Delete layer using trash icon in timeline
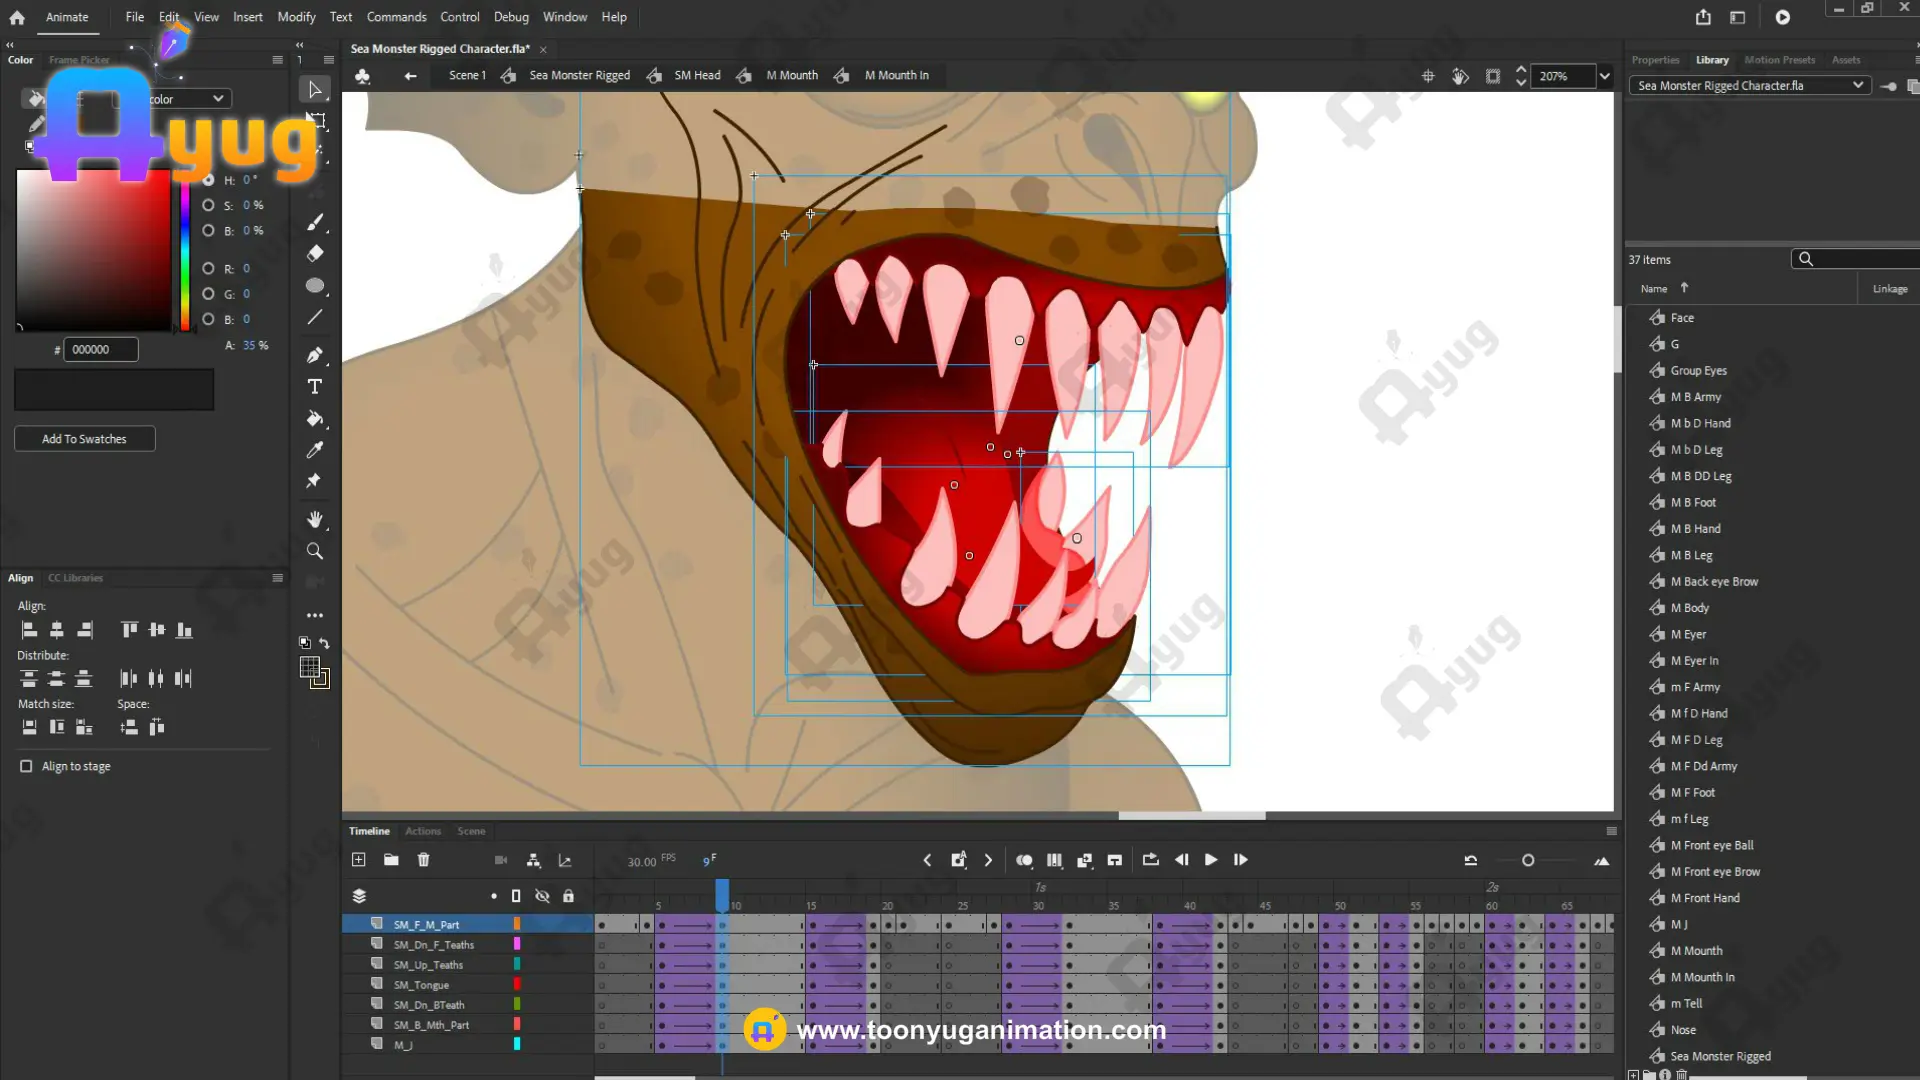This screenshot has width=1920, height=1080. (423, 860)
